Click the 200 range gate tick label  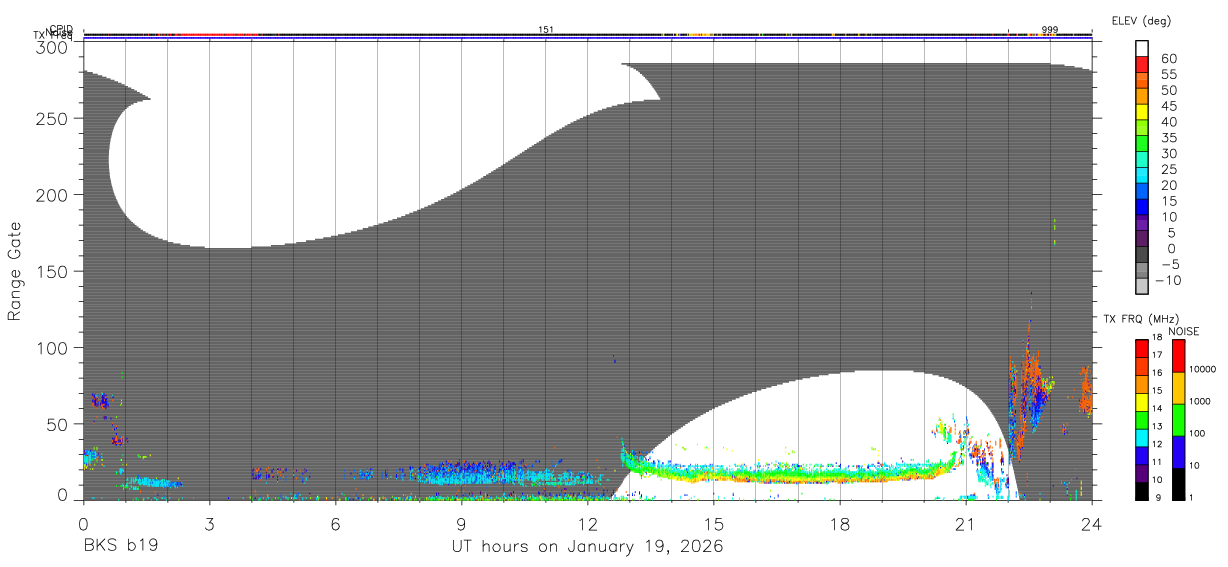(x=53, y=195)
